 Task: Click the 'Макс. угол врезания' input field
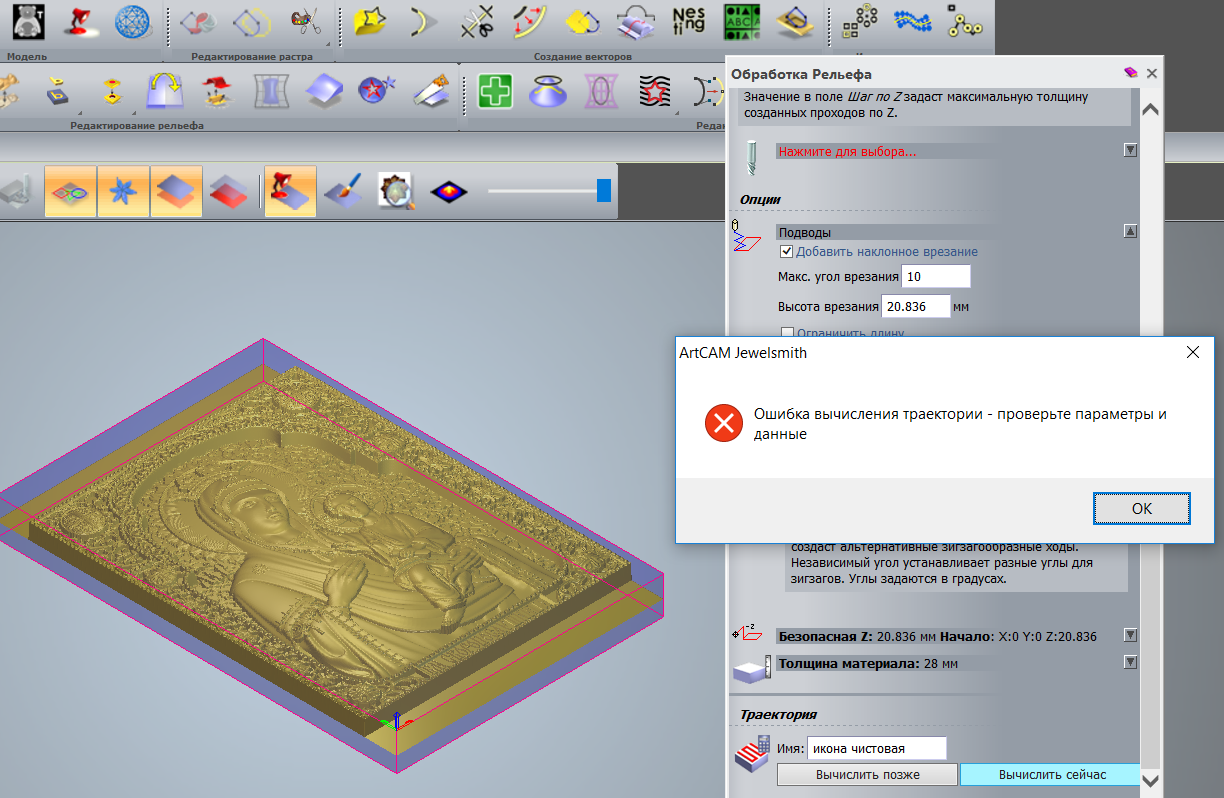coord(936,276)
